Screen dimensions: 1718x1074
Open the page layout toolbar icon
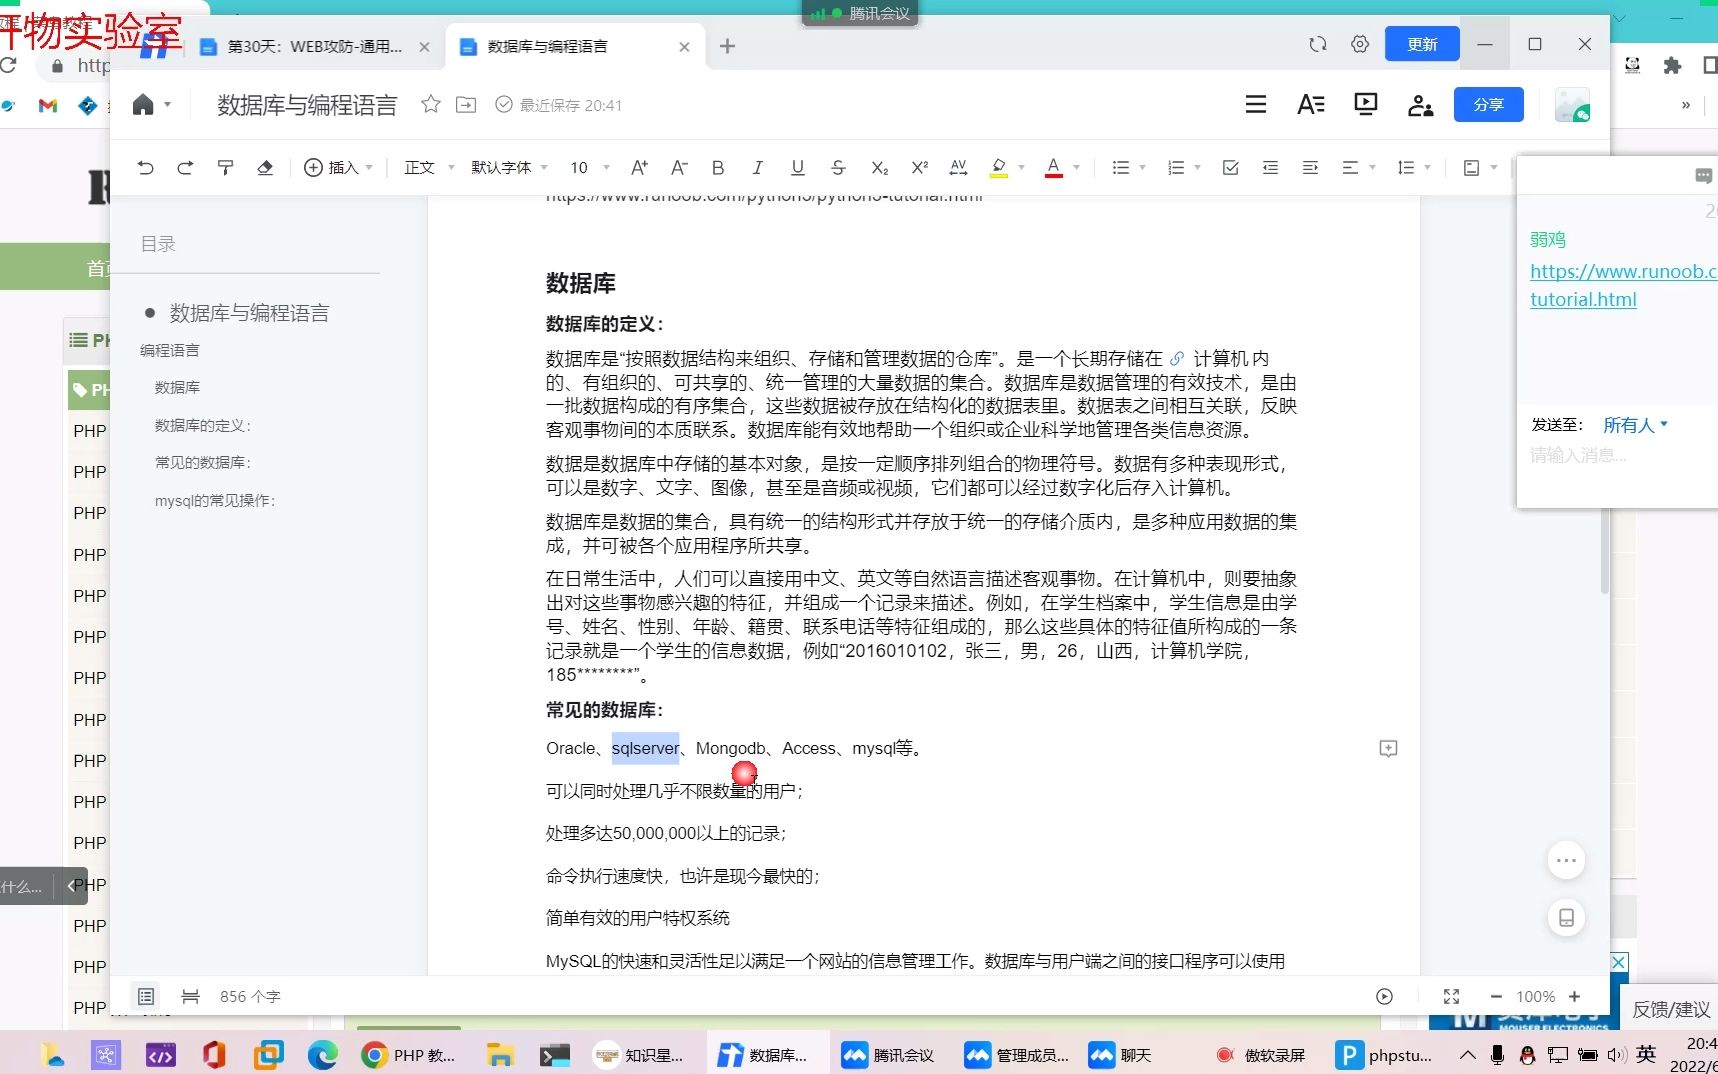1471,168
